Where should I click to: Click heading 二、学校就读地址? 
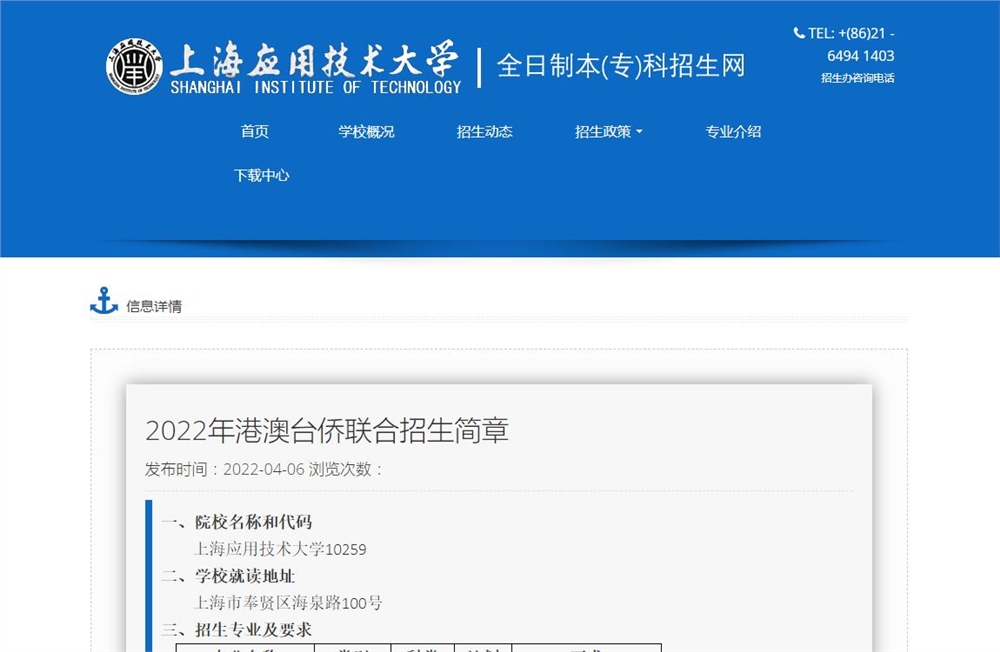[x=228, y=576]
